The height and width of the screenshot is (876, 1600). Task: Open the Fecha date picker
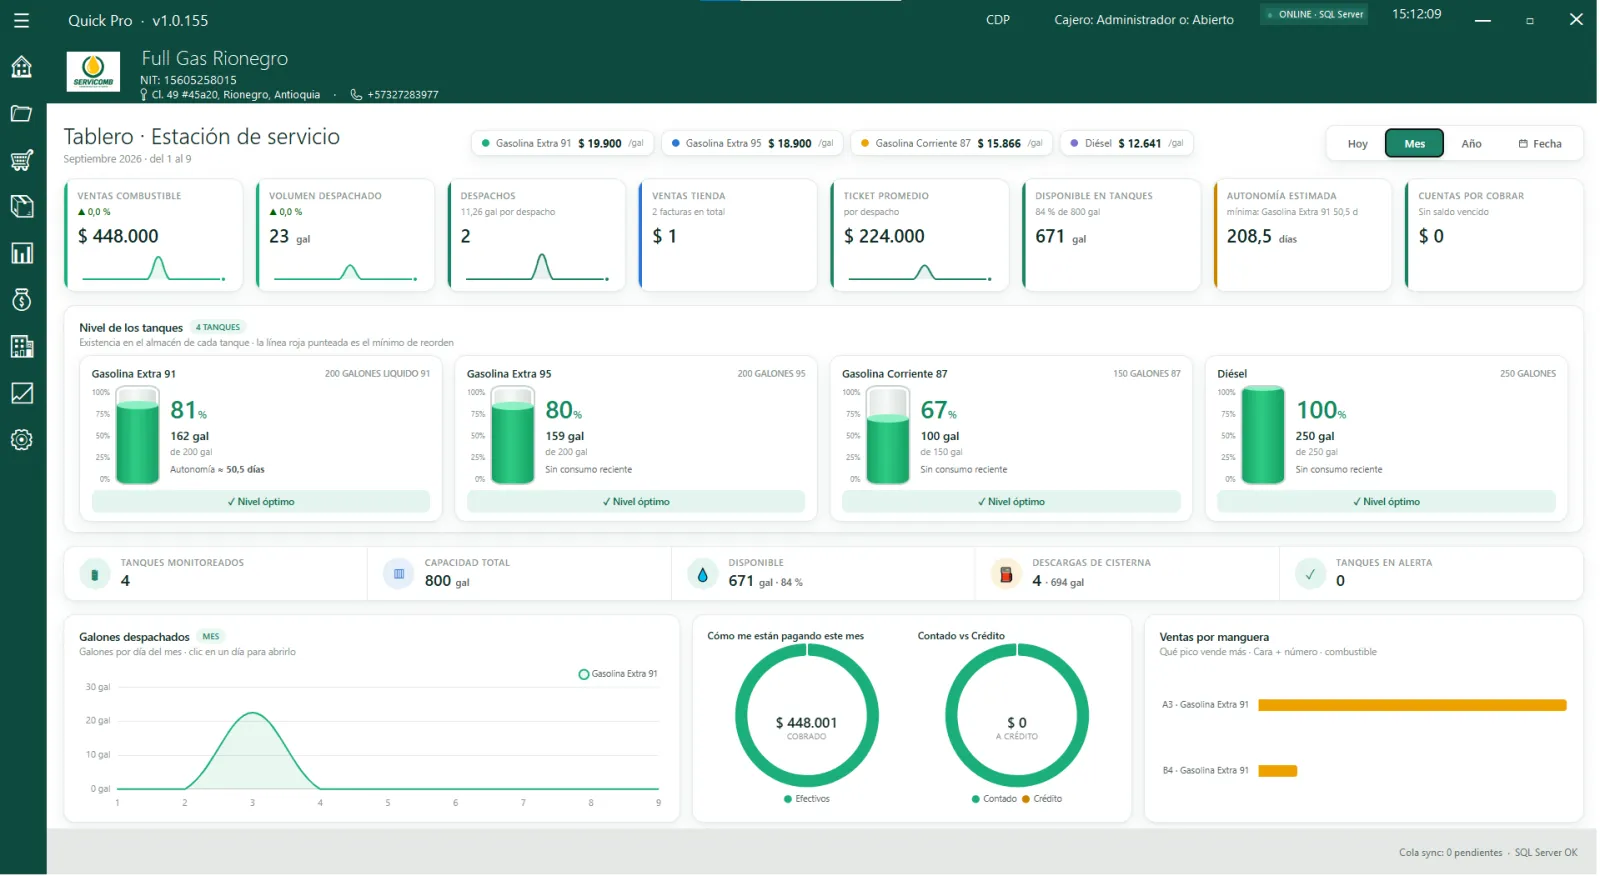[1540, 144]
